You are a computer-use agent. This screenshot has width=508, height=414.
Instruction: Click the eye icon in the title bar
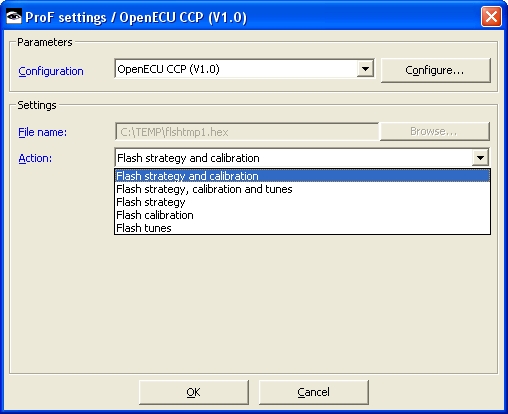(14, 16)
